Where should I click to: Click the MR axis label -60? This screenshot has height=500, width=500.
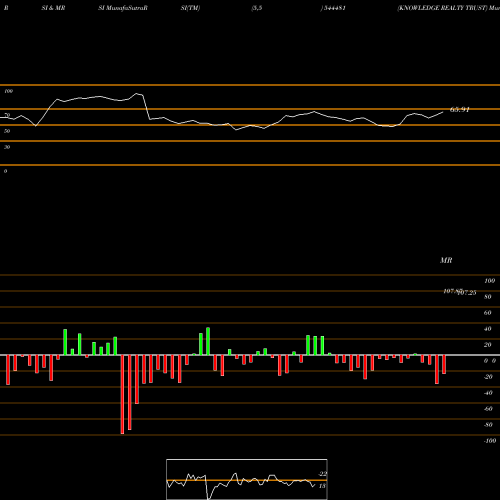pos(488,409)
